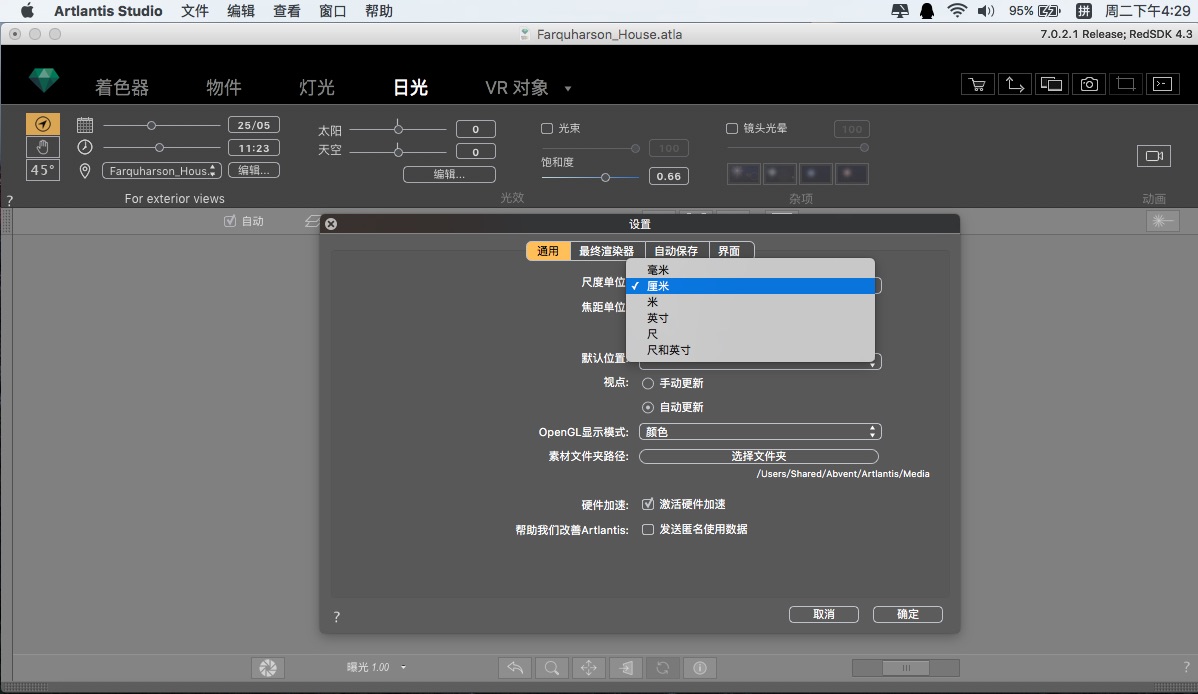Viewport: 1198px width, 694px height.
Task: Switch to the 最终渲染器 tab
Action: click(607, 251)
